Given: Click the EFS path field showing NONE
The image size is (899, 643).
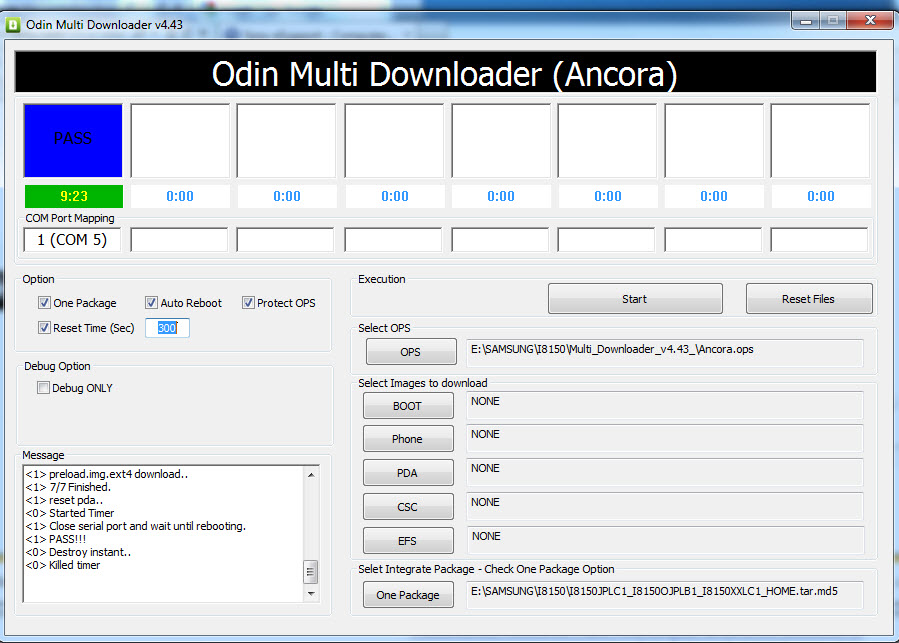Looking at the screenshot, I should coord(665,540).
